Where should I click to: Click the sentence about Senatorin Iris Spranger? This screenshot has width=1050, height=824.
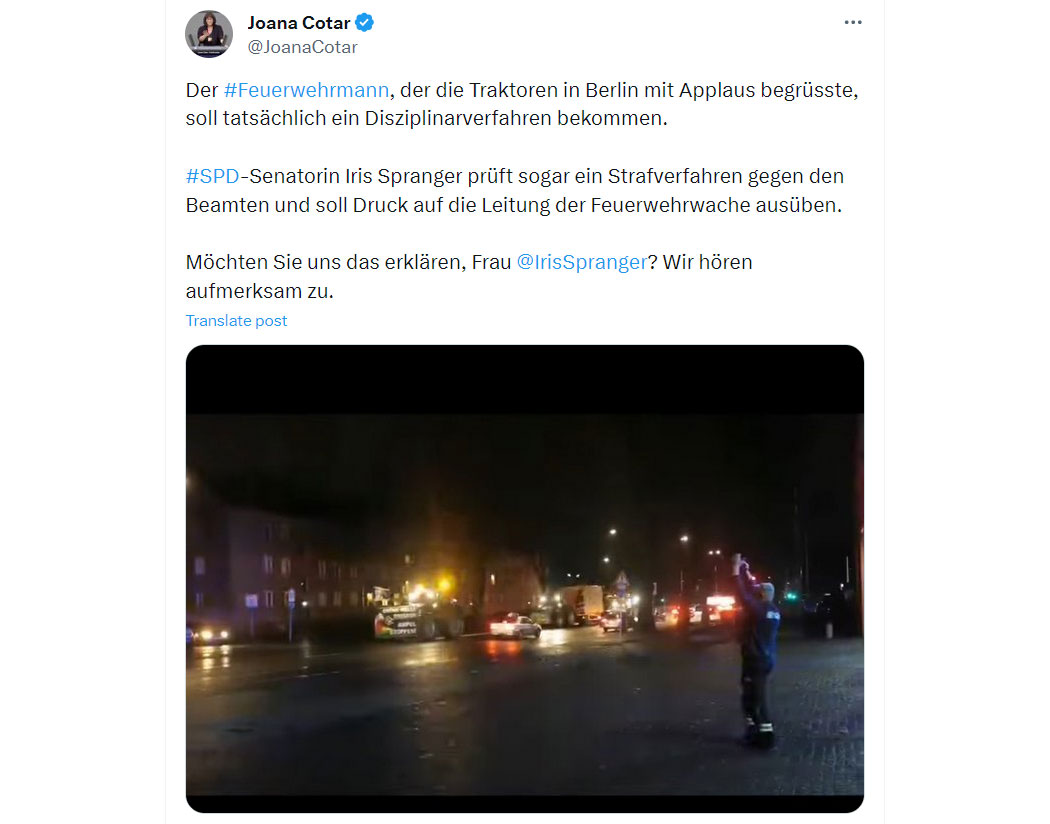tap(514, 190)
